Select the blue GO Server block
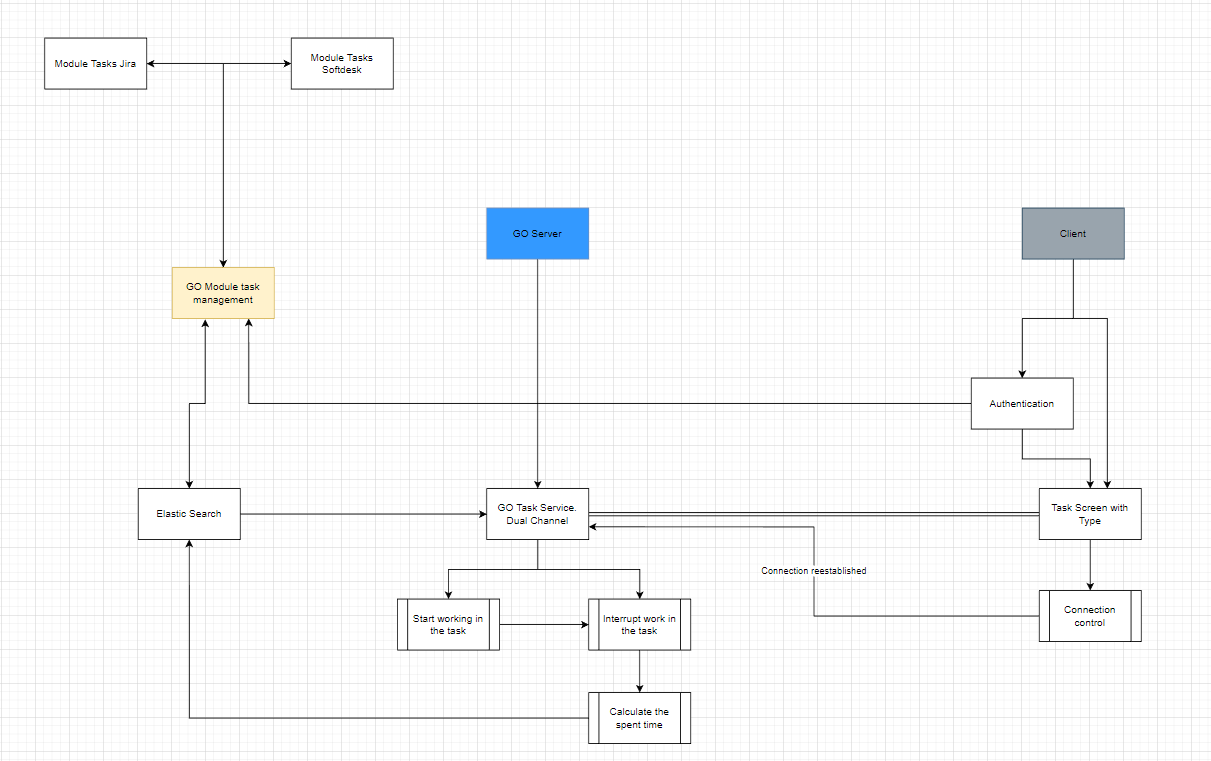 537,233
